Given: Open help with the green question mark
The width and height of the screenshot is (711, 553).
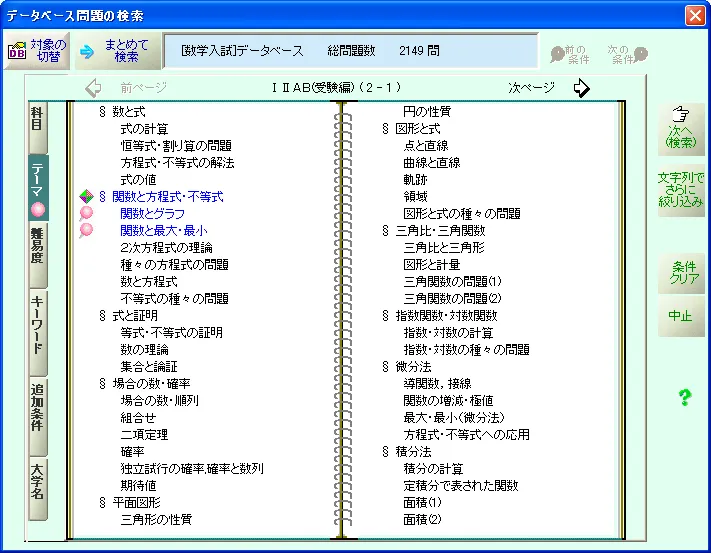Looking at the screenshot, I should click(x=684, y=397).
